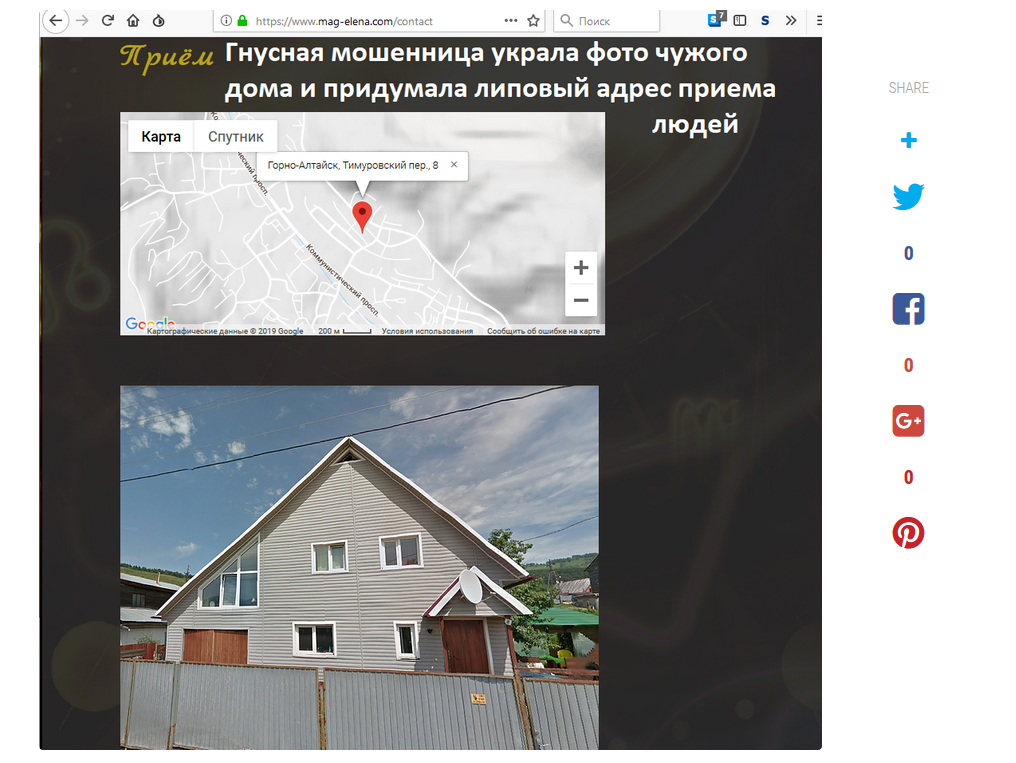Open more share options plus icon

[908, 141]
